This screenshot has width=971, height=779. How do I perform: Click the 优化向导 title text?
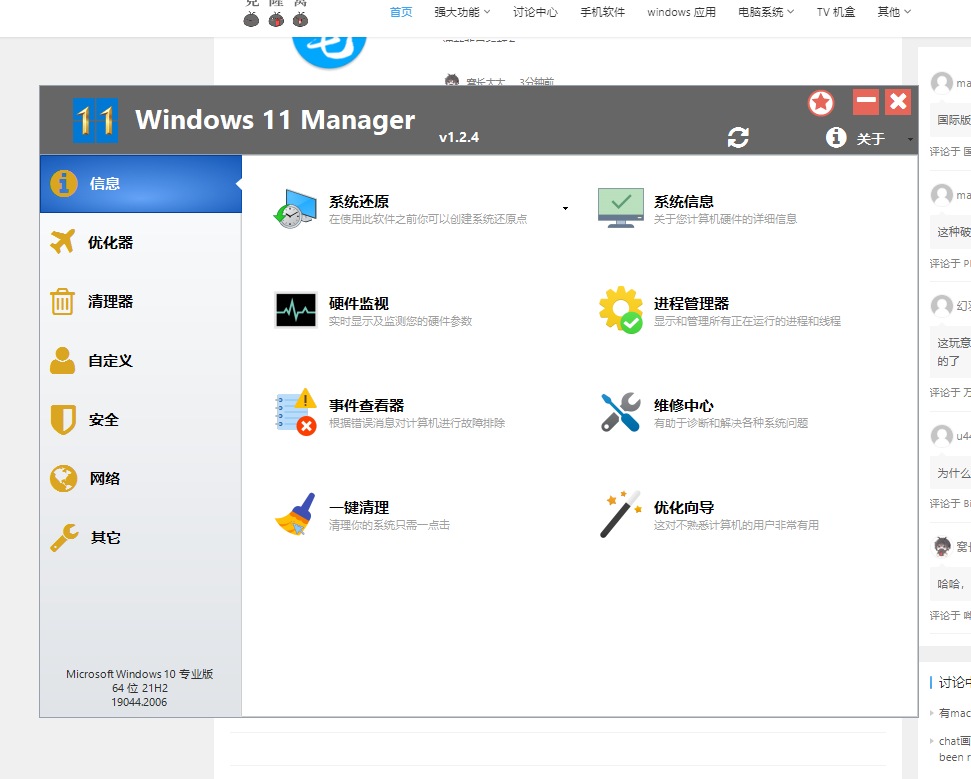684,508
